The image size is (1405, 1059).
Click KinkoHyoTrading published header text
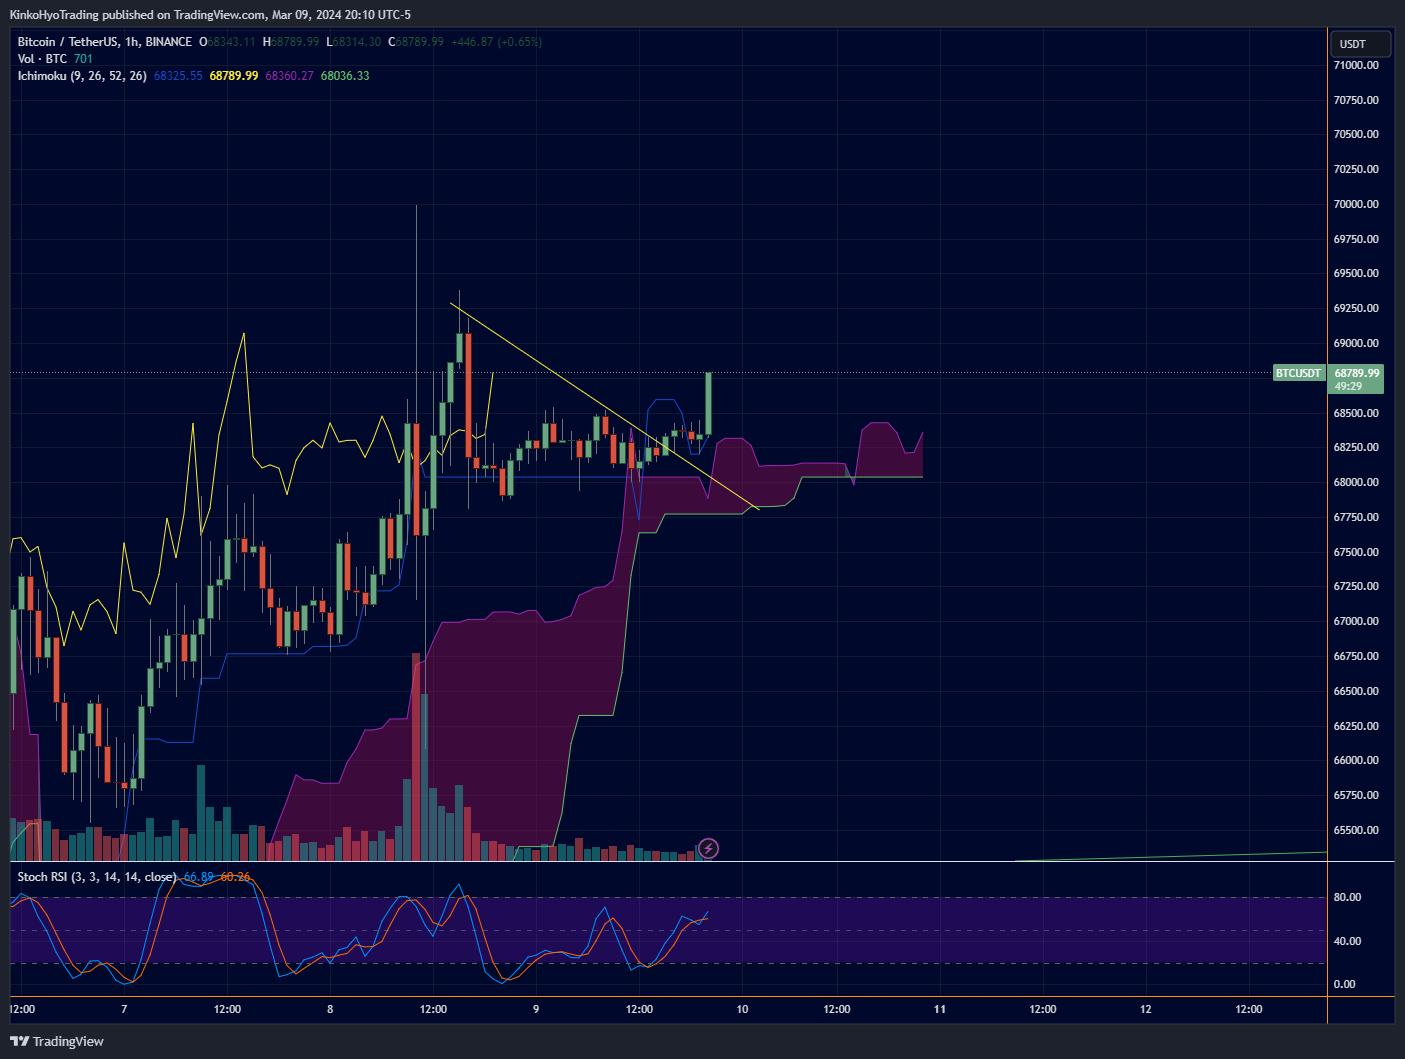tap(210, 15)
